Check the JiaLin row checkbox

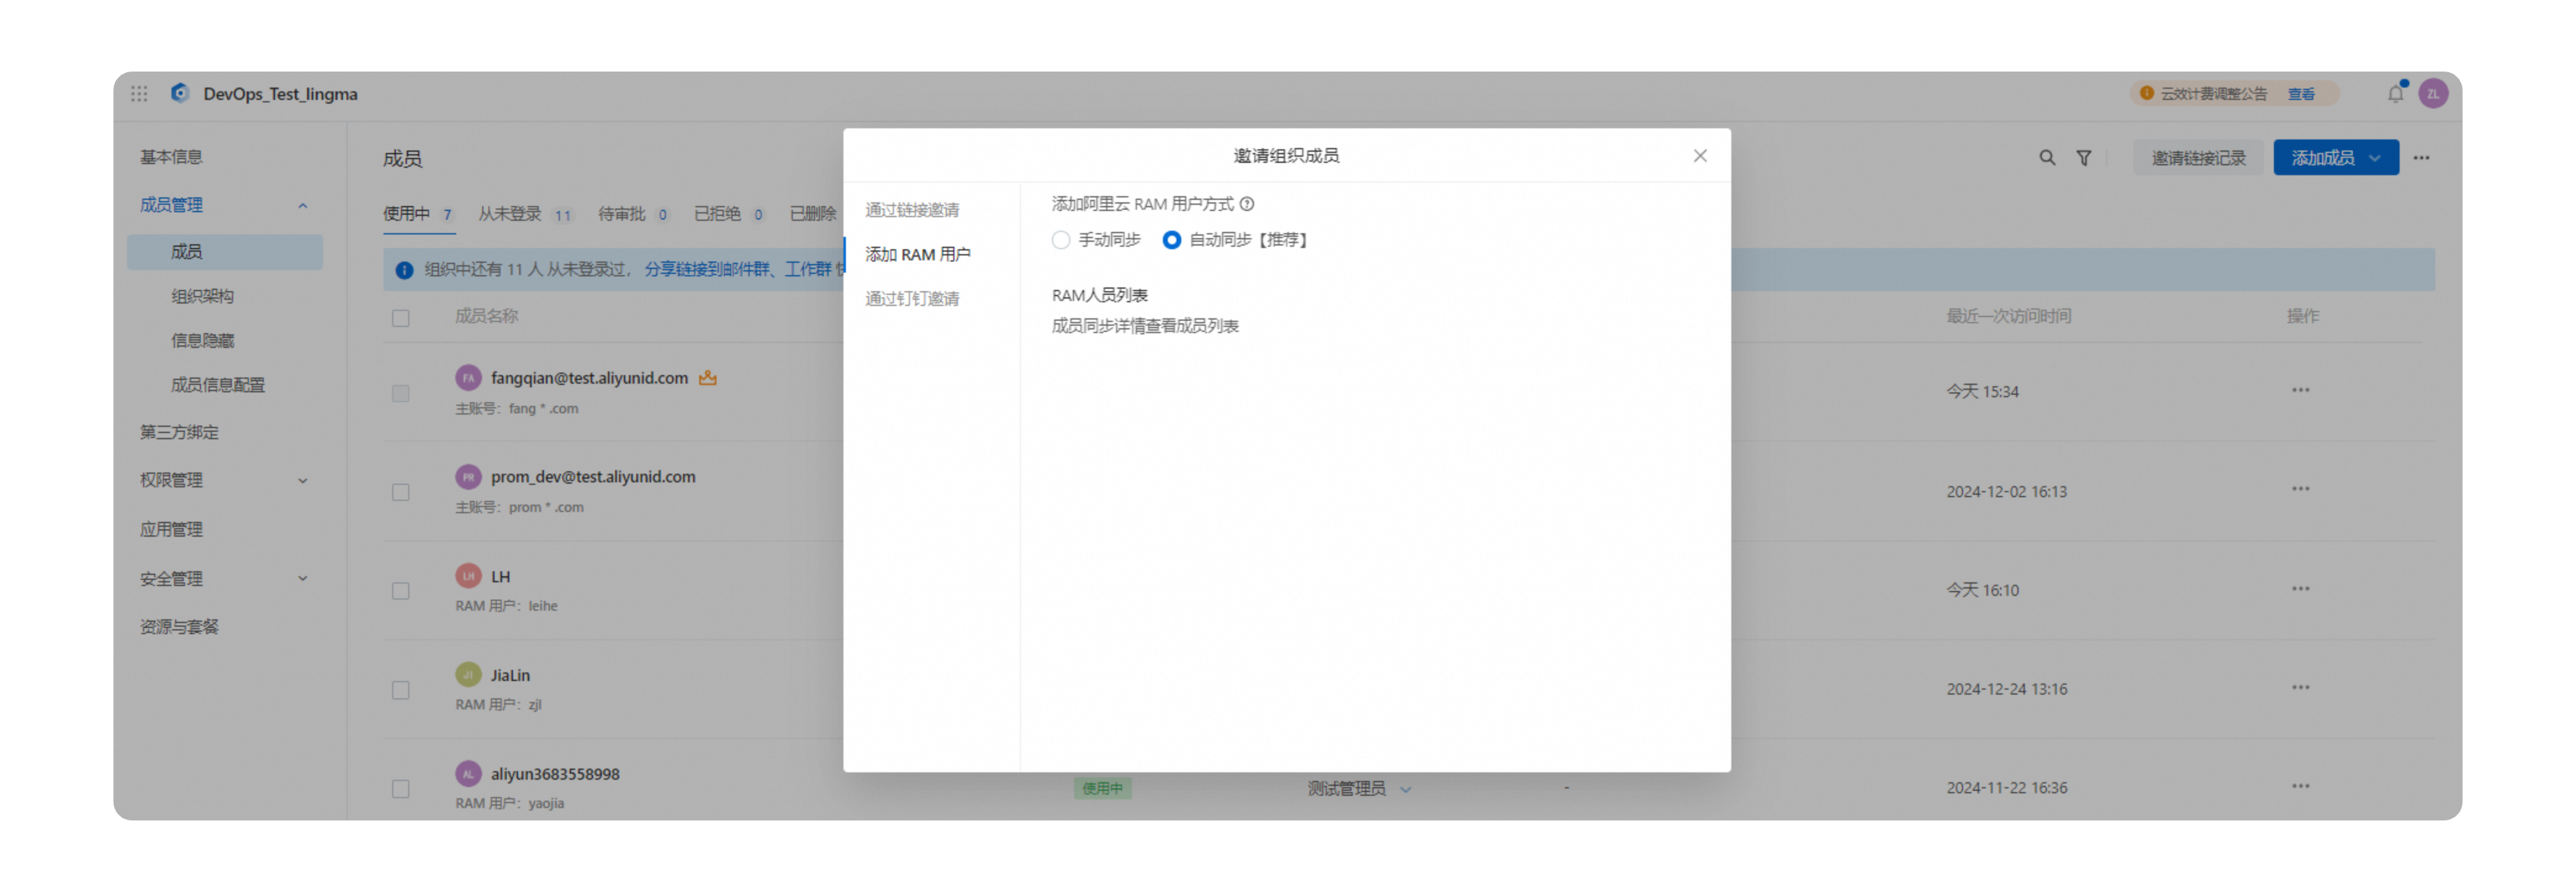pos(401,690)
